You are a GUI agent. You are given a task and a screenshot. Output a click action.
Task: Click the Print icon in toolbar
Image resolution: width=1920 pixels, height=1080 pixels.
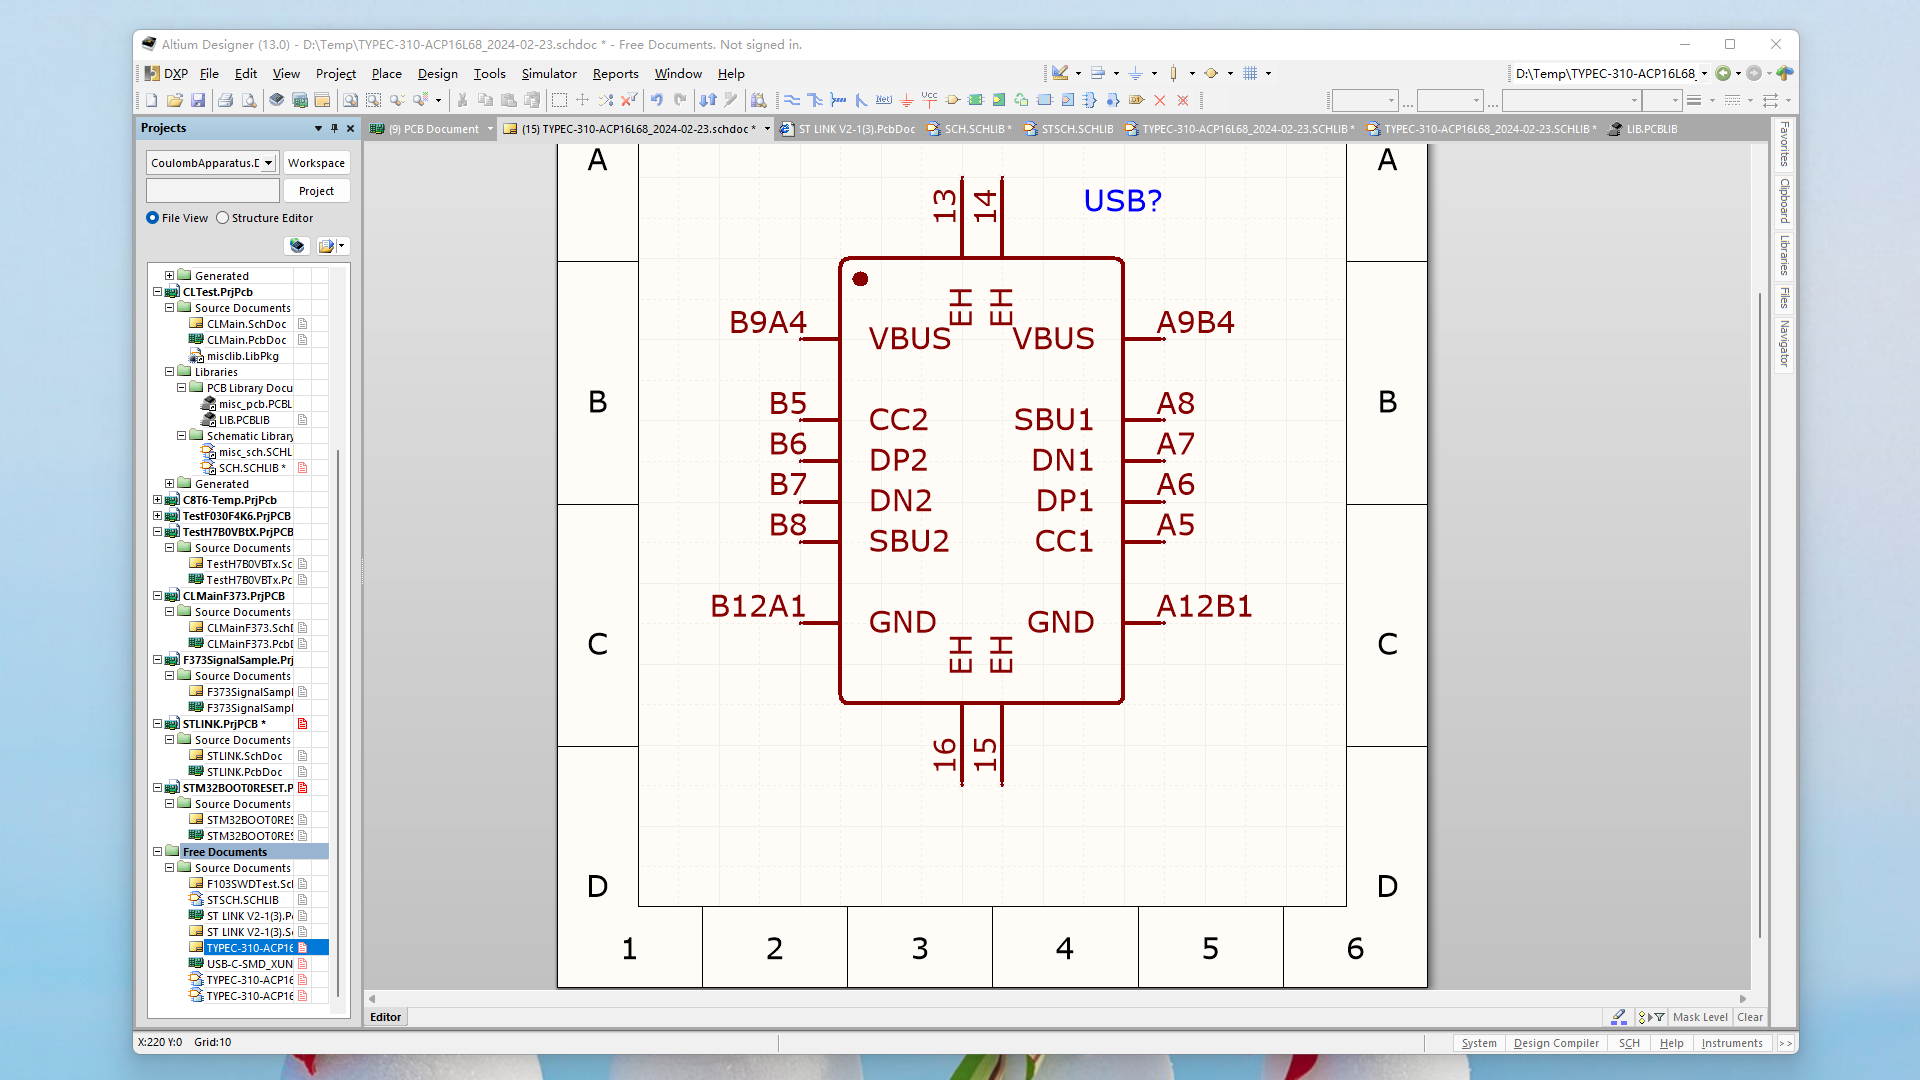226,100
